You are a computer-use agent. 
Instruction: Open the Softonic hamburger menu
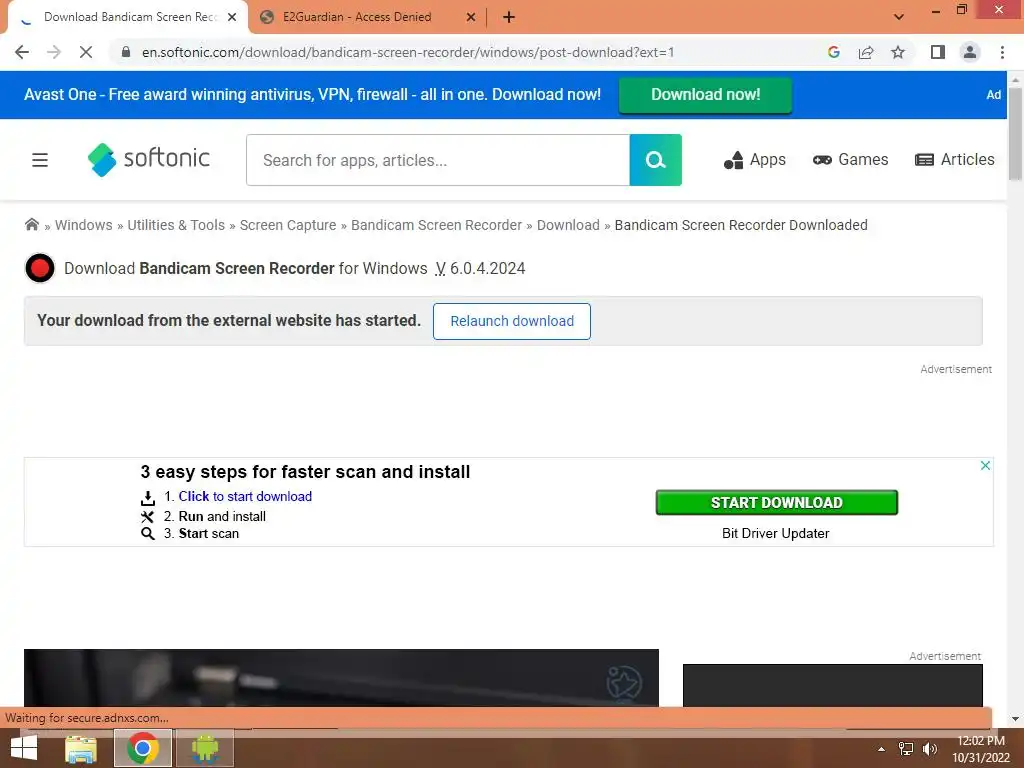pos(40,160)
